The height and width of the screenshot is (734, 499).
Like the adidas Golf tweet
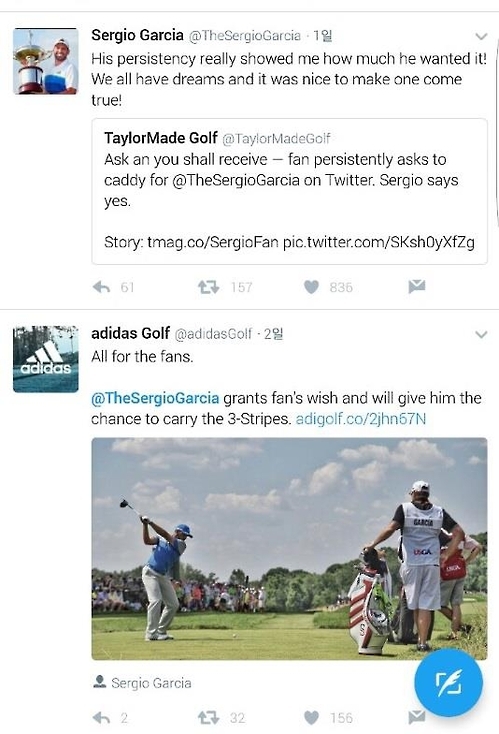click(x=311, y=717)
